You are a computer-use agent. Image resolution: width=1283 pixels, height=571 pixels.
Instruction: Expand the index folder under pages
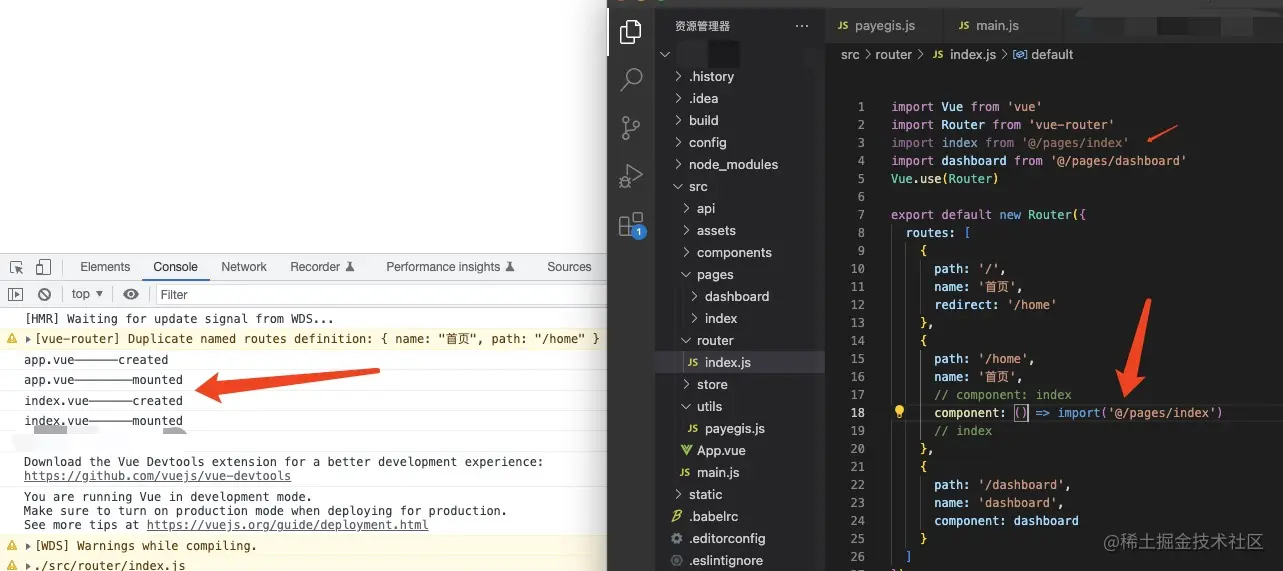(740, 318)
